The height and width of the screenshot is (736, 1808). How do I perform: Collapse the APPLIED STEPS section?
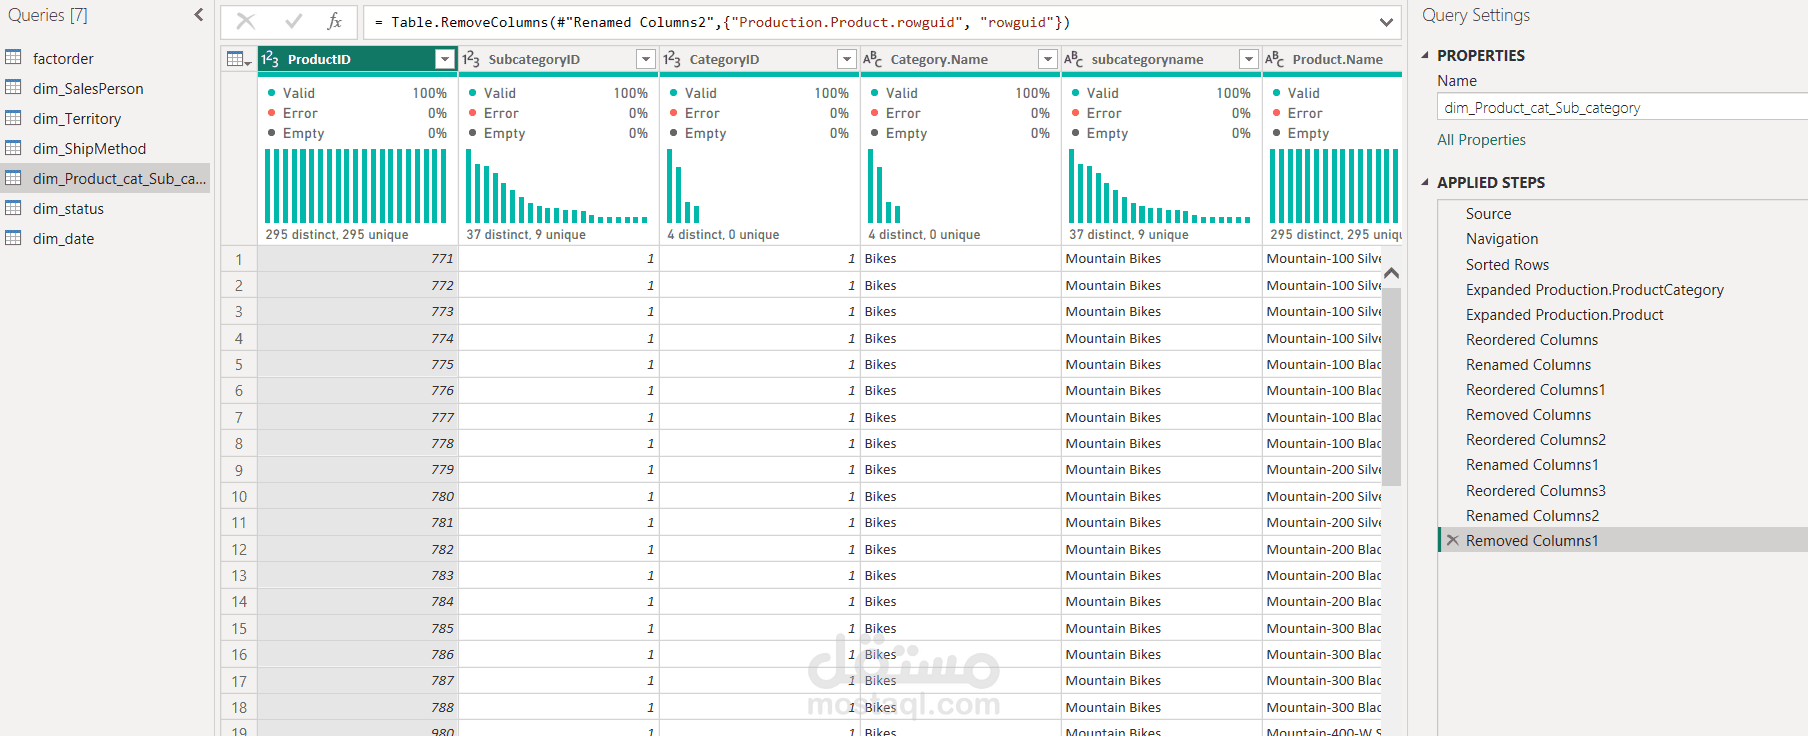[1425, 182]
